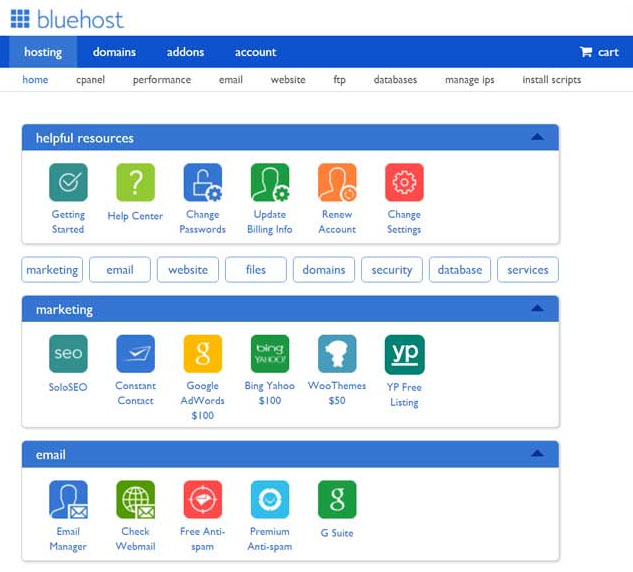The image size is (633, 572).
Task: Open performance in sub-navigation
Action: pyautogui.click(x=162, y=80)
